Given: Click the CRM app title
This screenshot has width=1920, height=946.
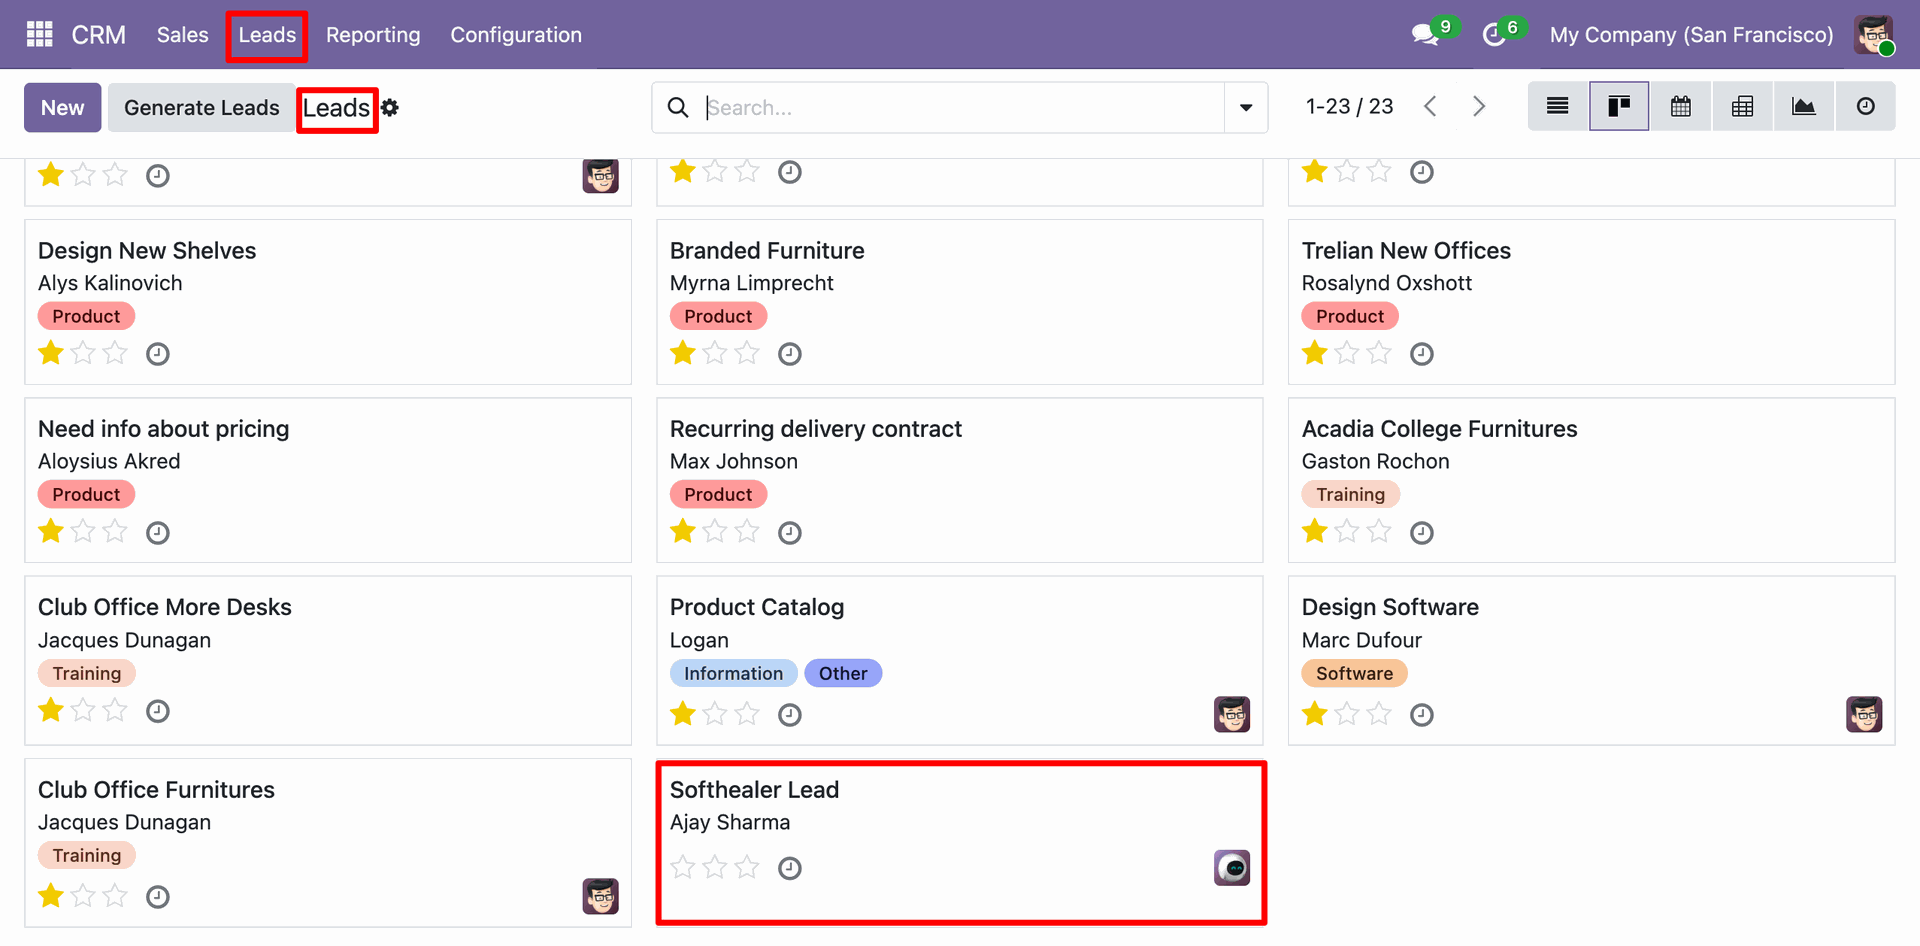Looking at the screenshot, I should 98,35.
